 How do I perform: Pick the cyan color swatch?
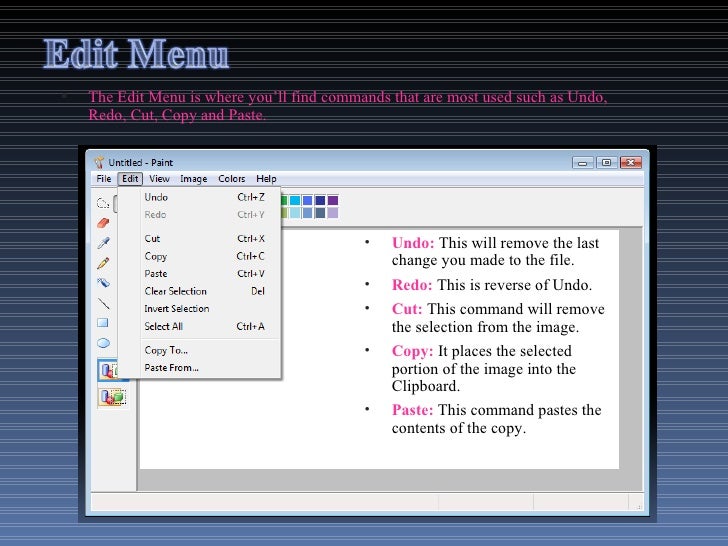point(295,201)
